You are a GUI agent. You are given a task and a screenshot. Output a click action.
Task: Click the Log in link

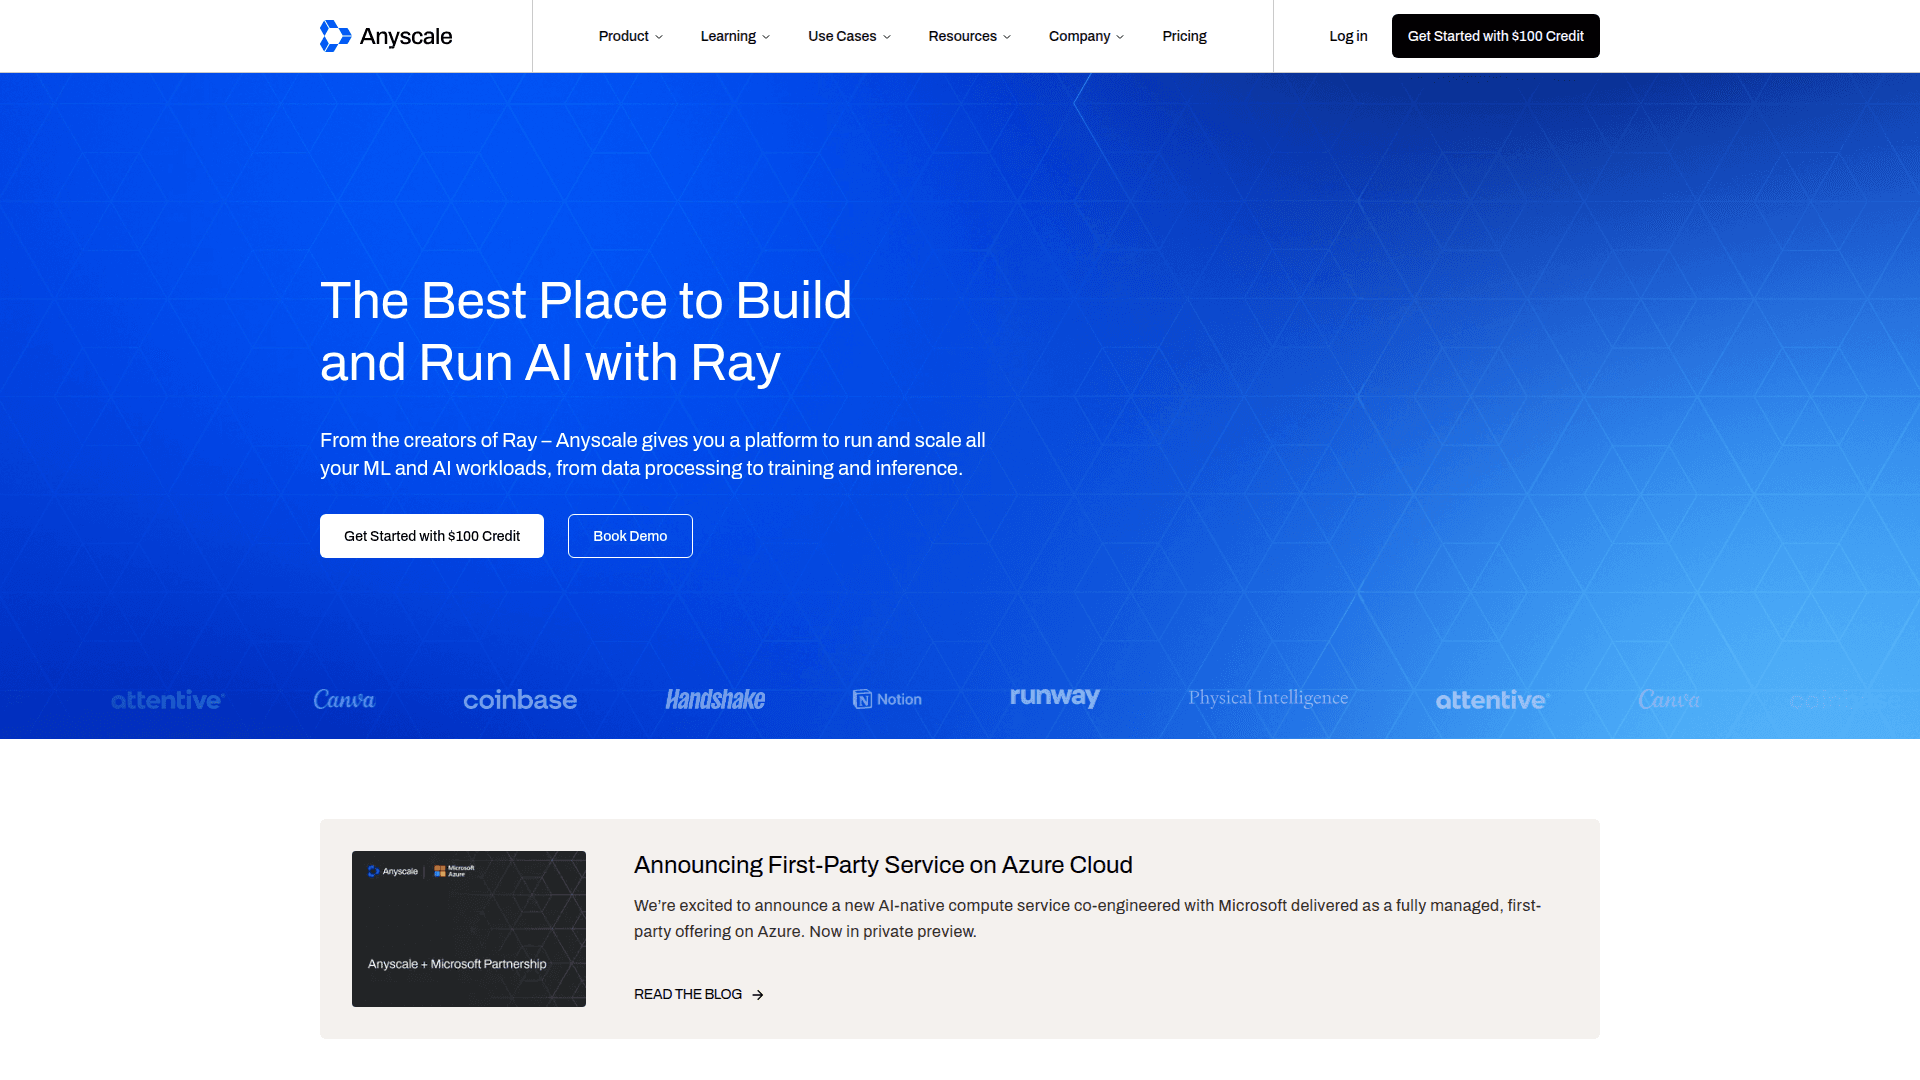(1348, 36)
